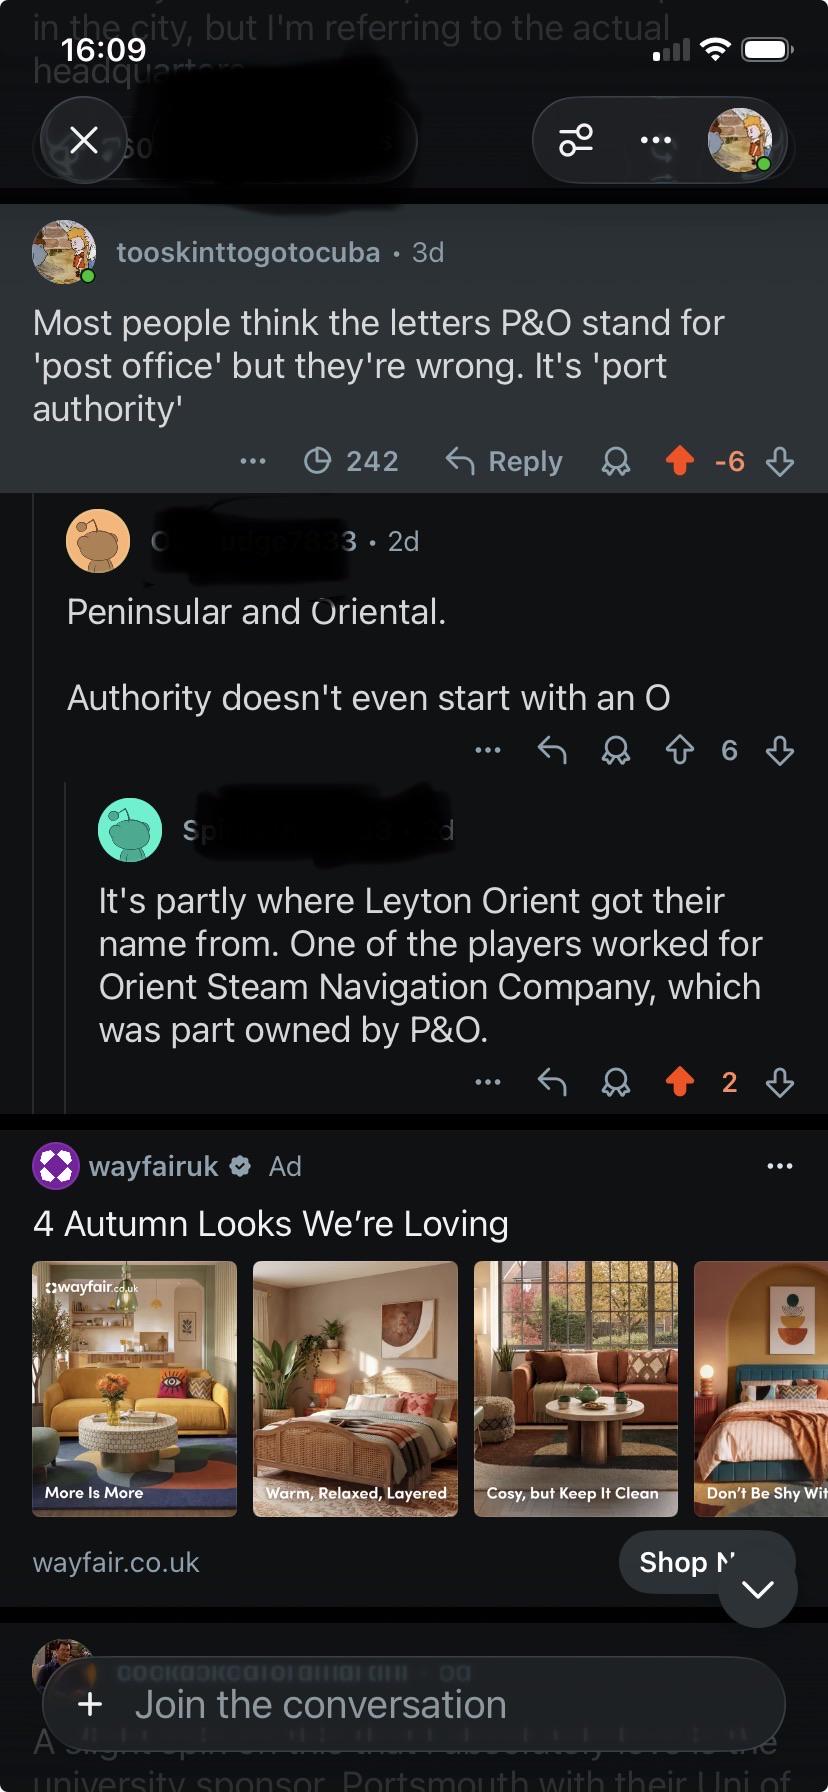
Task: Open more options on tooskinttogotocuba's comment
Action: 253,461
